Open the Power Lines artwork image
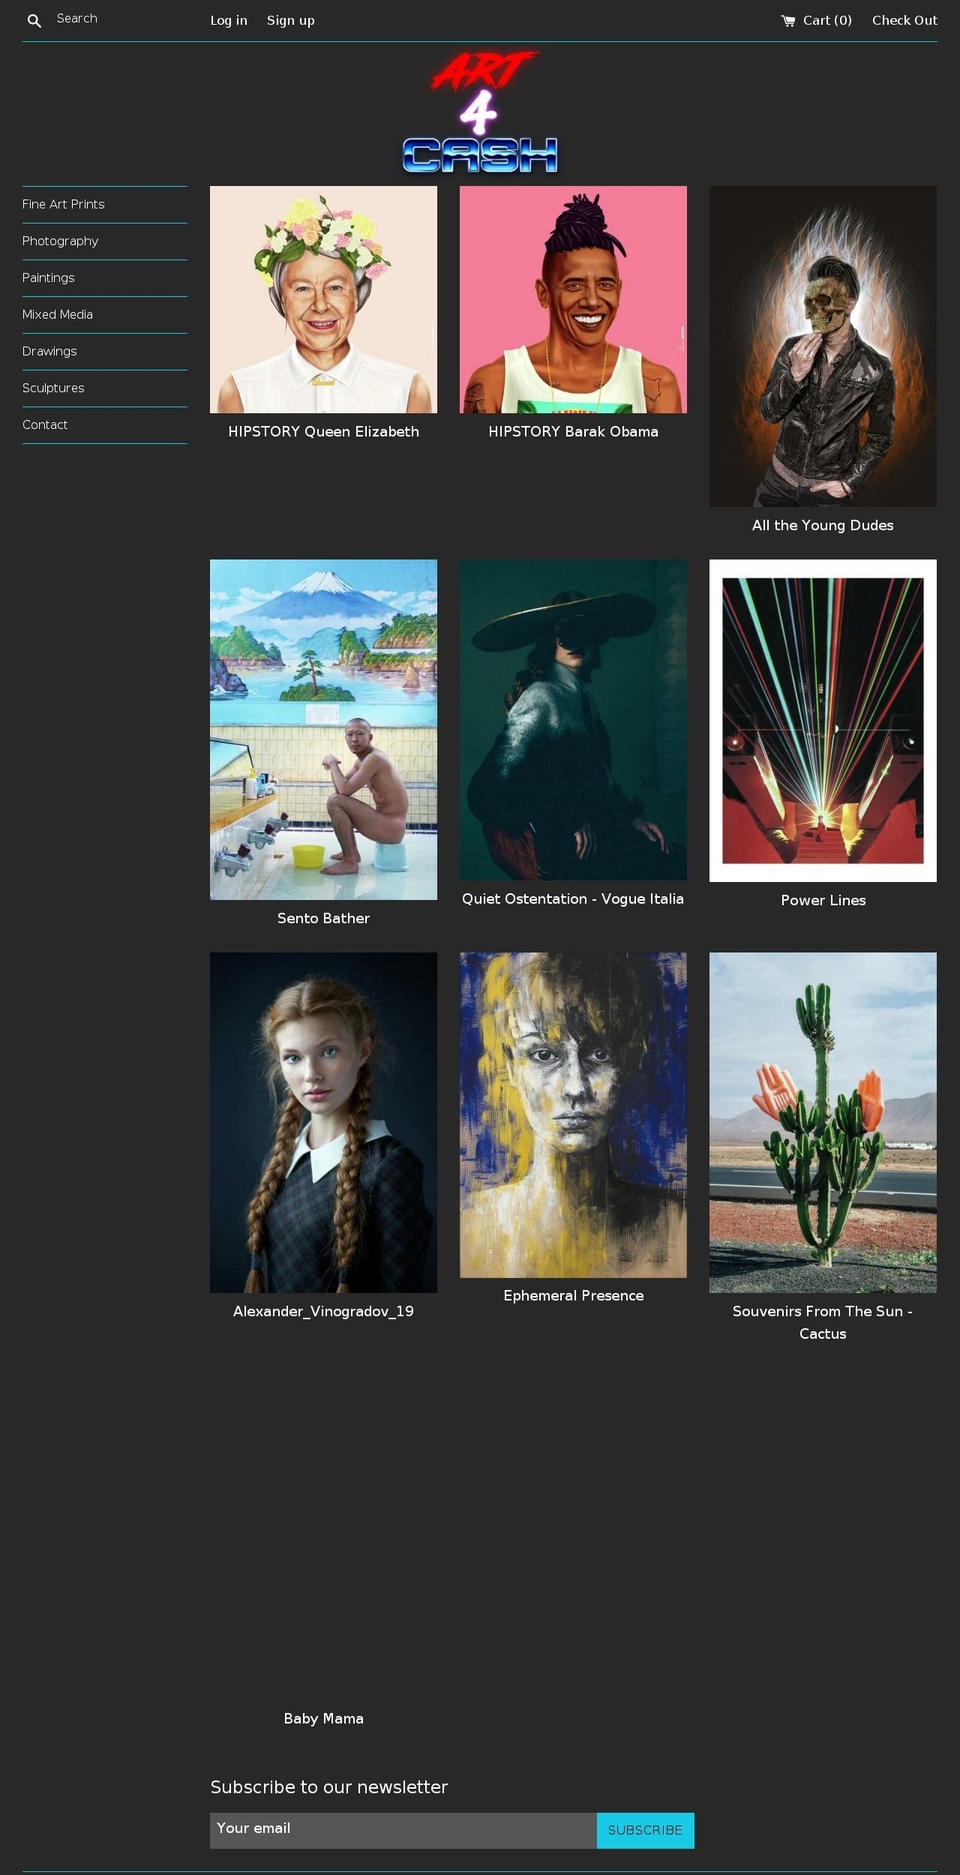 click(823, 720)
